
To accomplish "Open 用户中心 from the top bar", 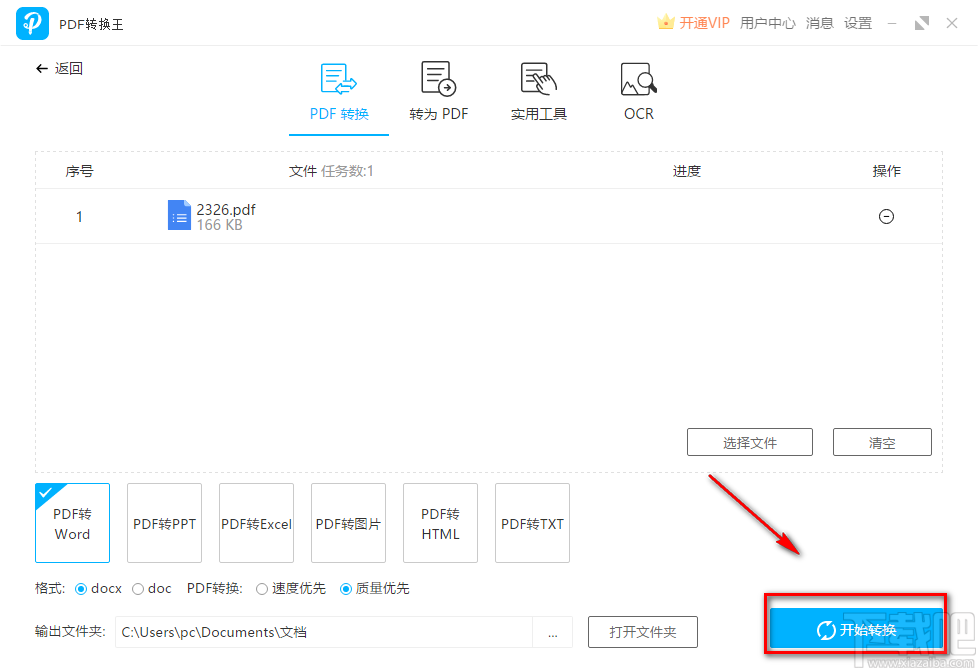I will click(767, 22).
